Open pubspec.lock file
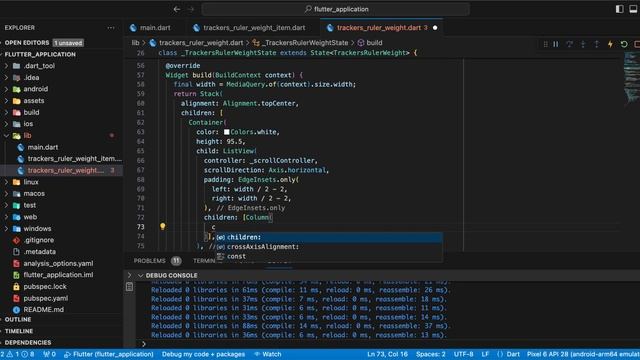The height and width of the screenshot is (360, 640). (44, 287)
